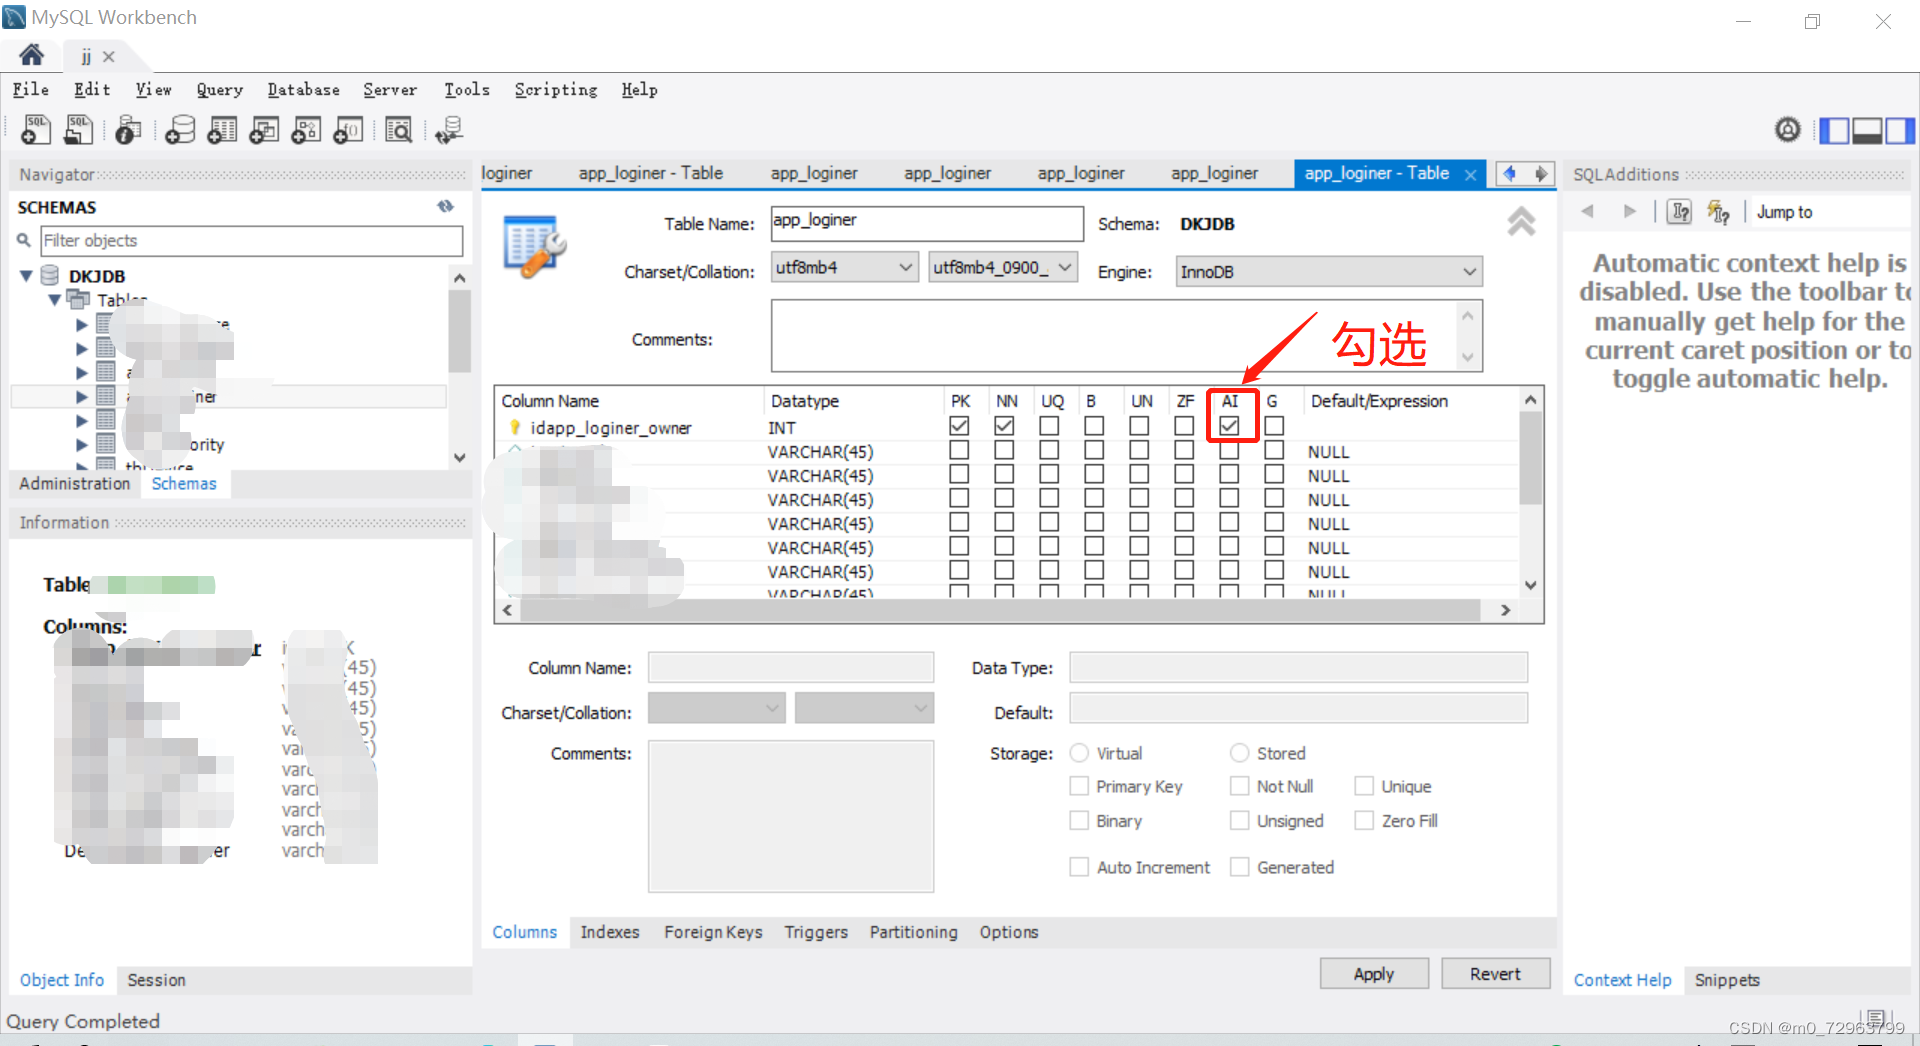Create a new schema in the connected server

pos(180,129)
